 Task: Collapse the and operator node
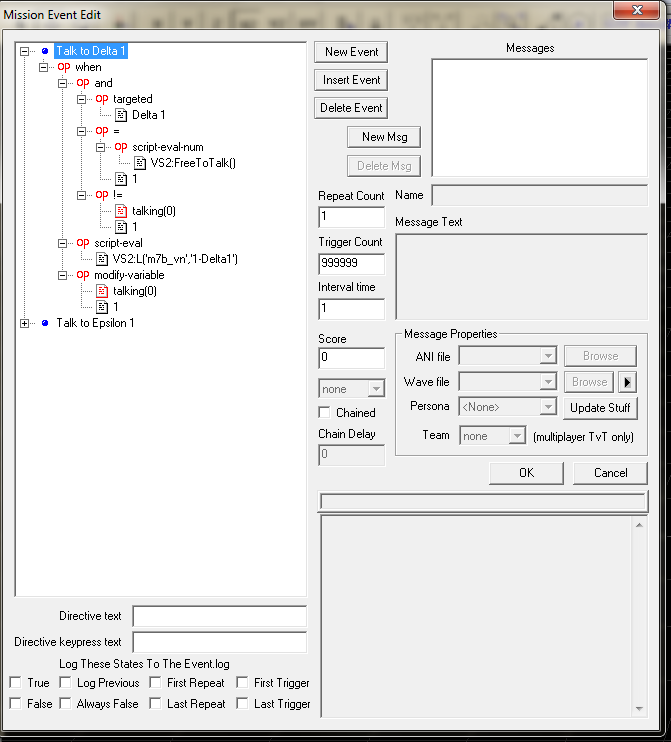(62, 83)
